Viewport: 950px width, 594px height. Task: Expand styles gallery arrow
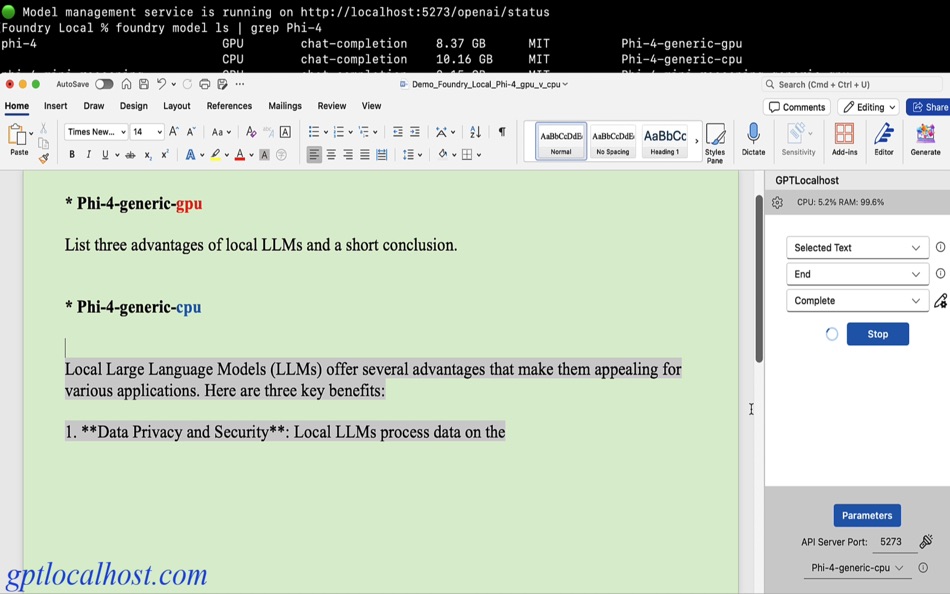click(696, 141)
